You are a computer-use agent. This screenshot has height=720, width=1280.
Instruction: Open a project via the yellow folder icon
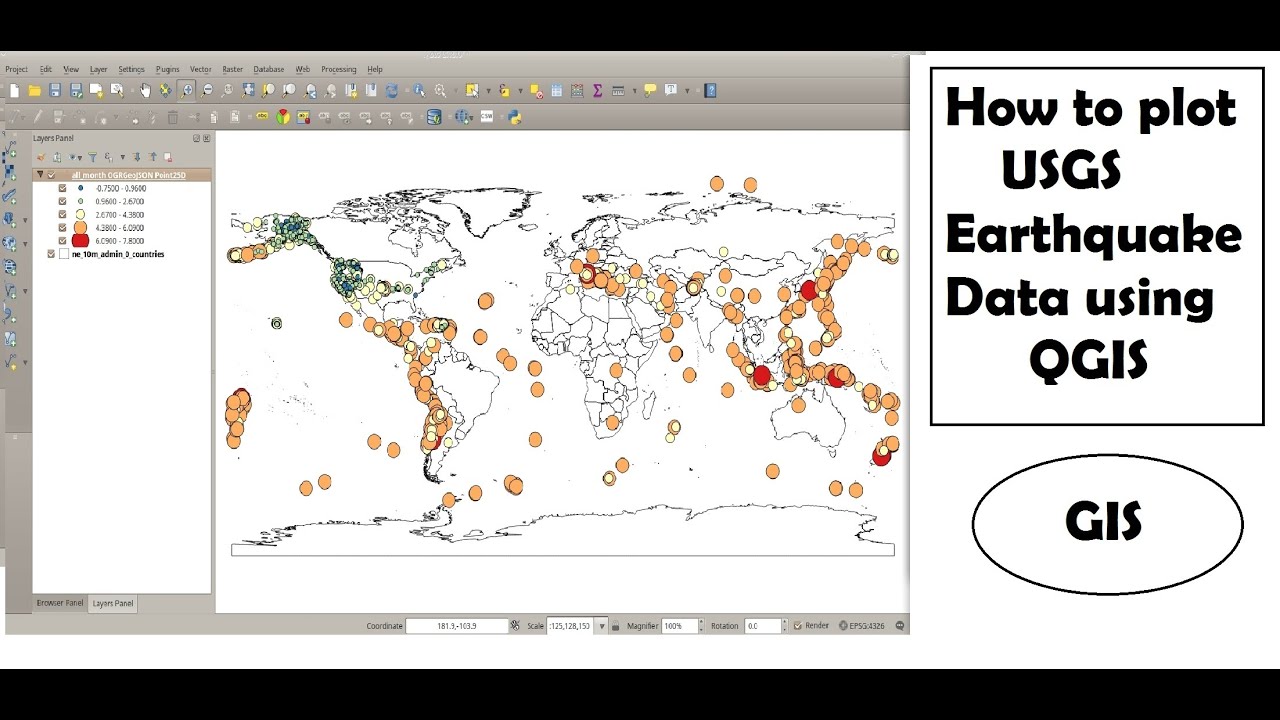coord(35,90)
